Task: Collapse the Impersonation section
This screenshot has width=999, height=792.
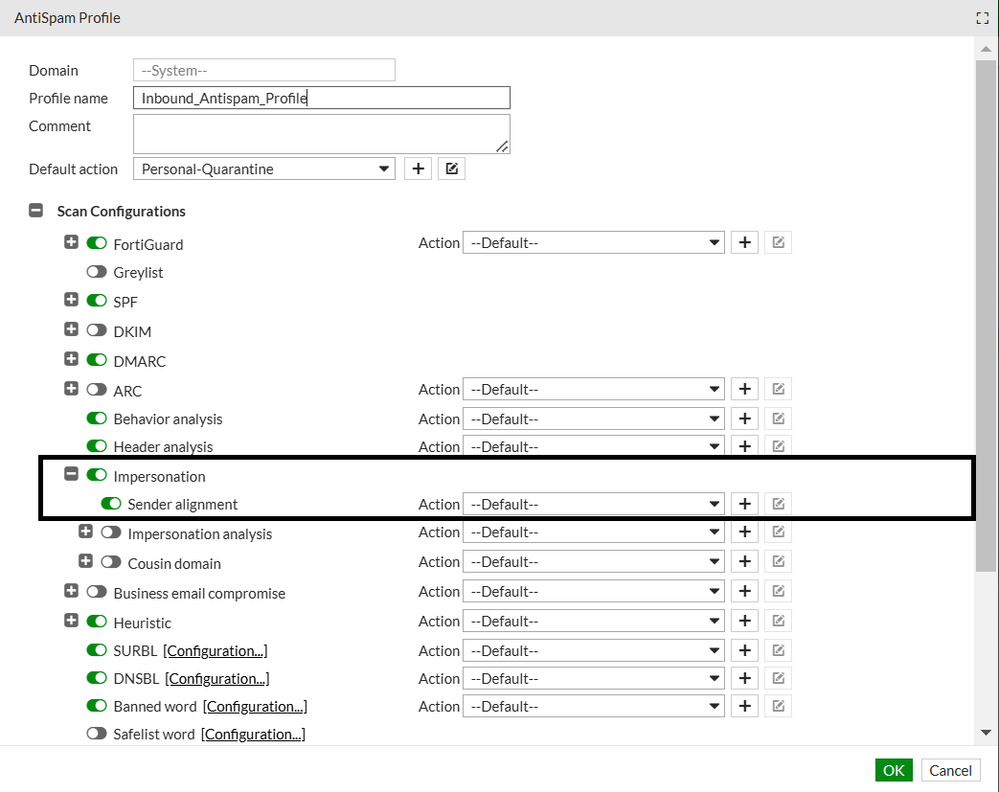Action: click(71, 474)
